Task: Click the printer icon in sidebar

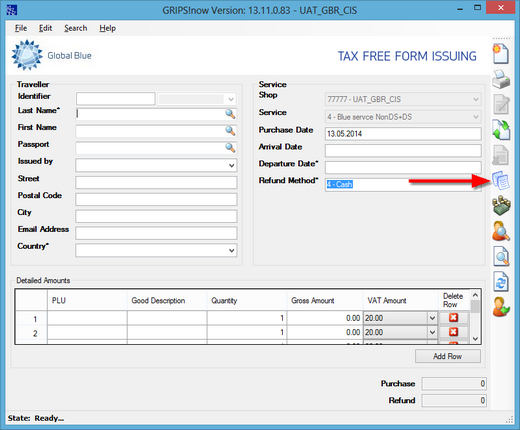Action: click(x=501, y=79)
